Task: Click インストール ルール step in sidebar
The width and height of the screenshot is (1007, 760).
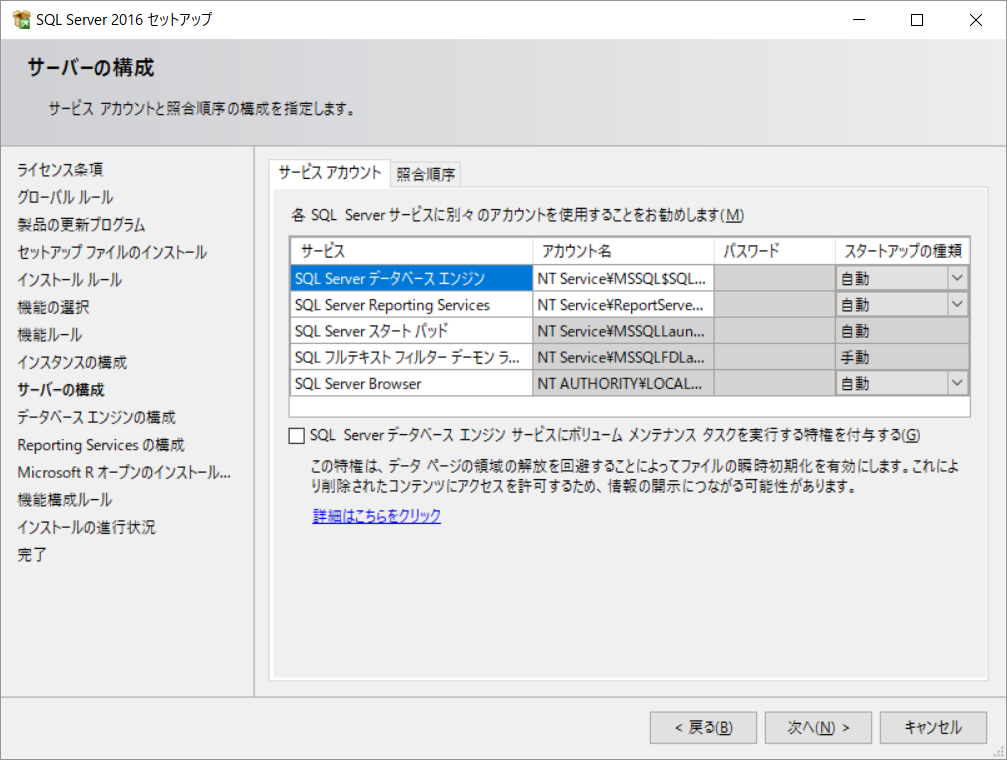Action: [x=69, y=280]
